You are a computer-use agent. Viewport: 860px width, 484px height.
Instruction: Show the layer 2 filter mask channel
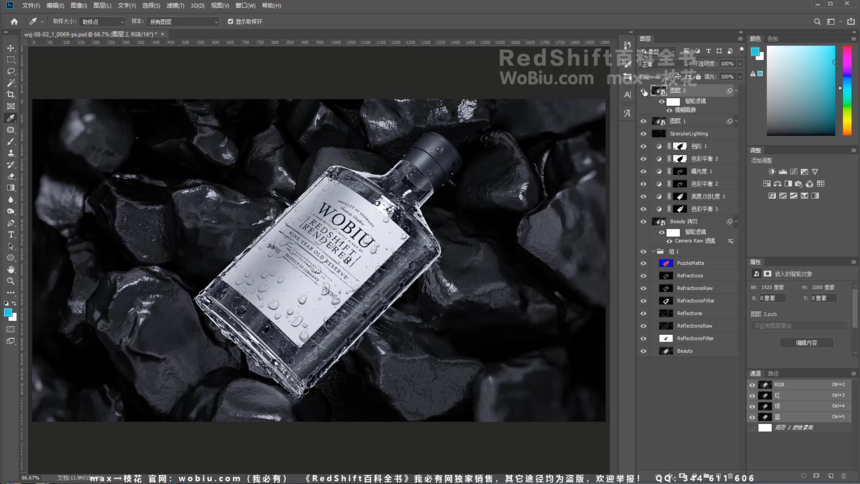[752, 427]
